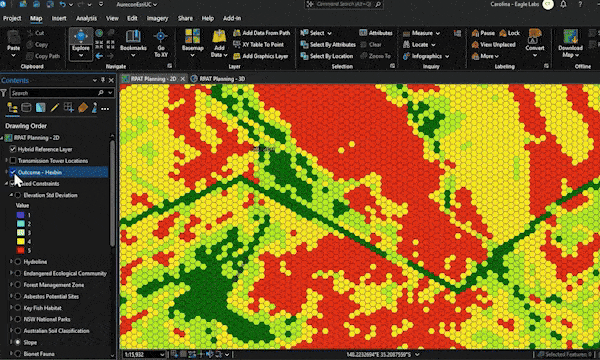
Task: Open the notifications bell
Action: (563, 5)
